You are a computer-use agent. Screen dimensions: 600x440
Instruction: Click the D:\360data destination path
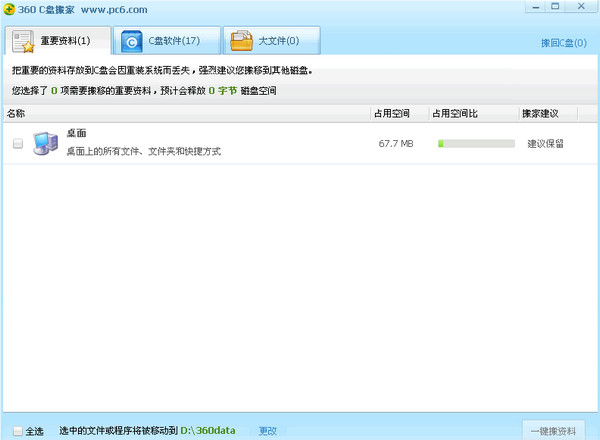(208, 431)
